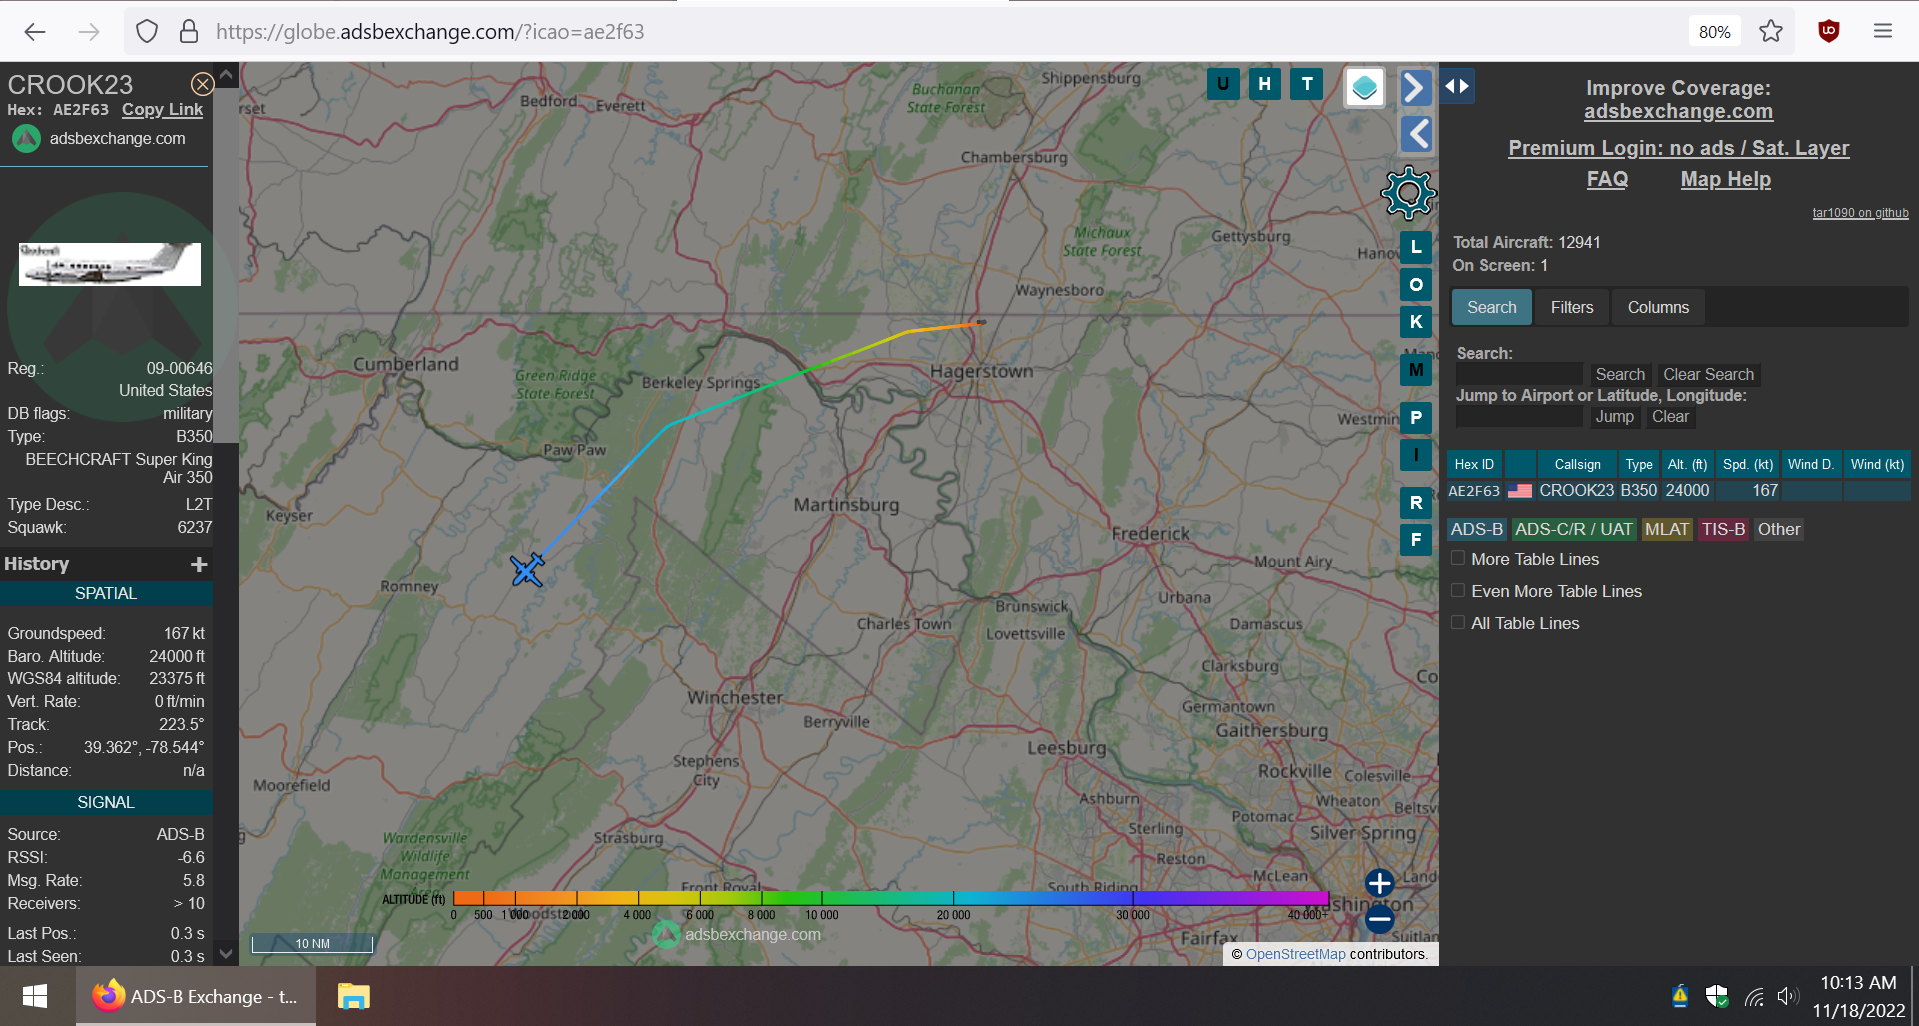Open volume control in system tray
Image resolution: width=1919 pixels, height=1026 pixels.
(x=1788, y=996)
